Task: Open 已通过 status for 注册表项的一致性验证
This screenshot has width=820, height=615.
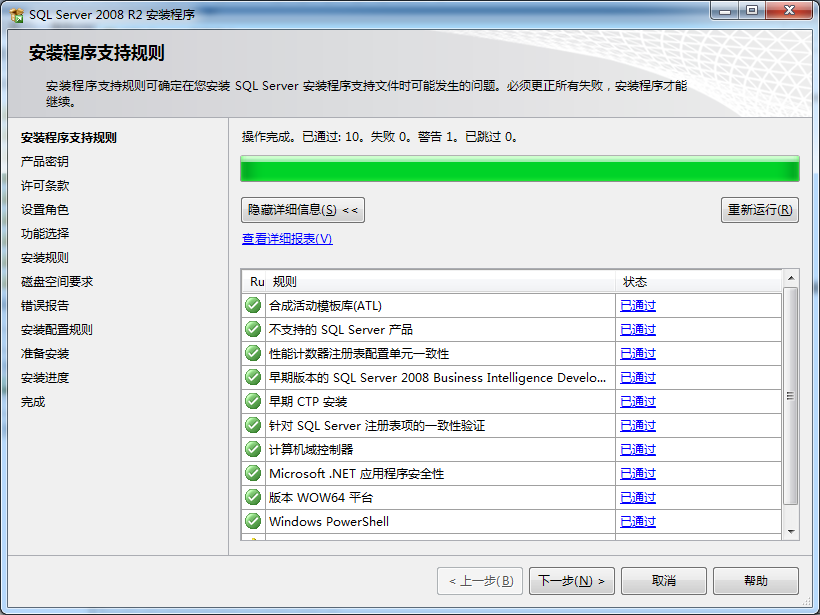Action: (637, 426)
